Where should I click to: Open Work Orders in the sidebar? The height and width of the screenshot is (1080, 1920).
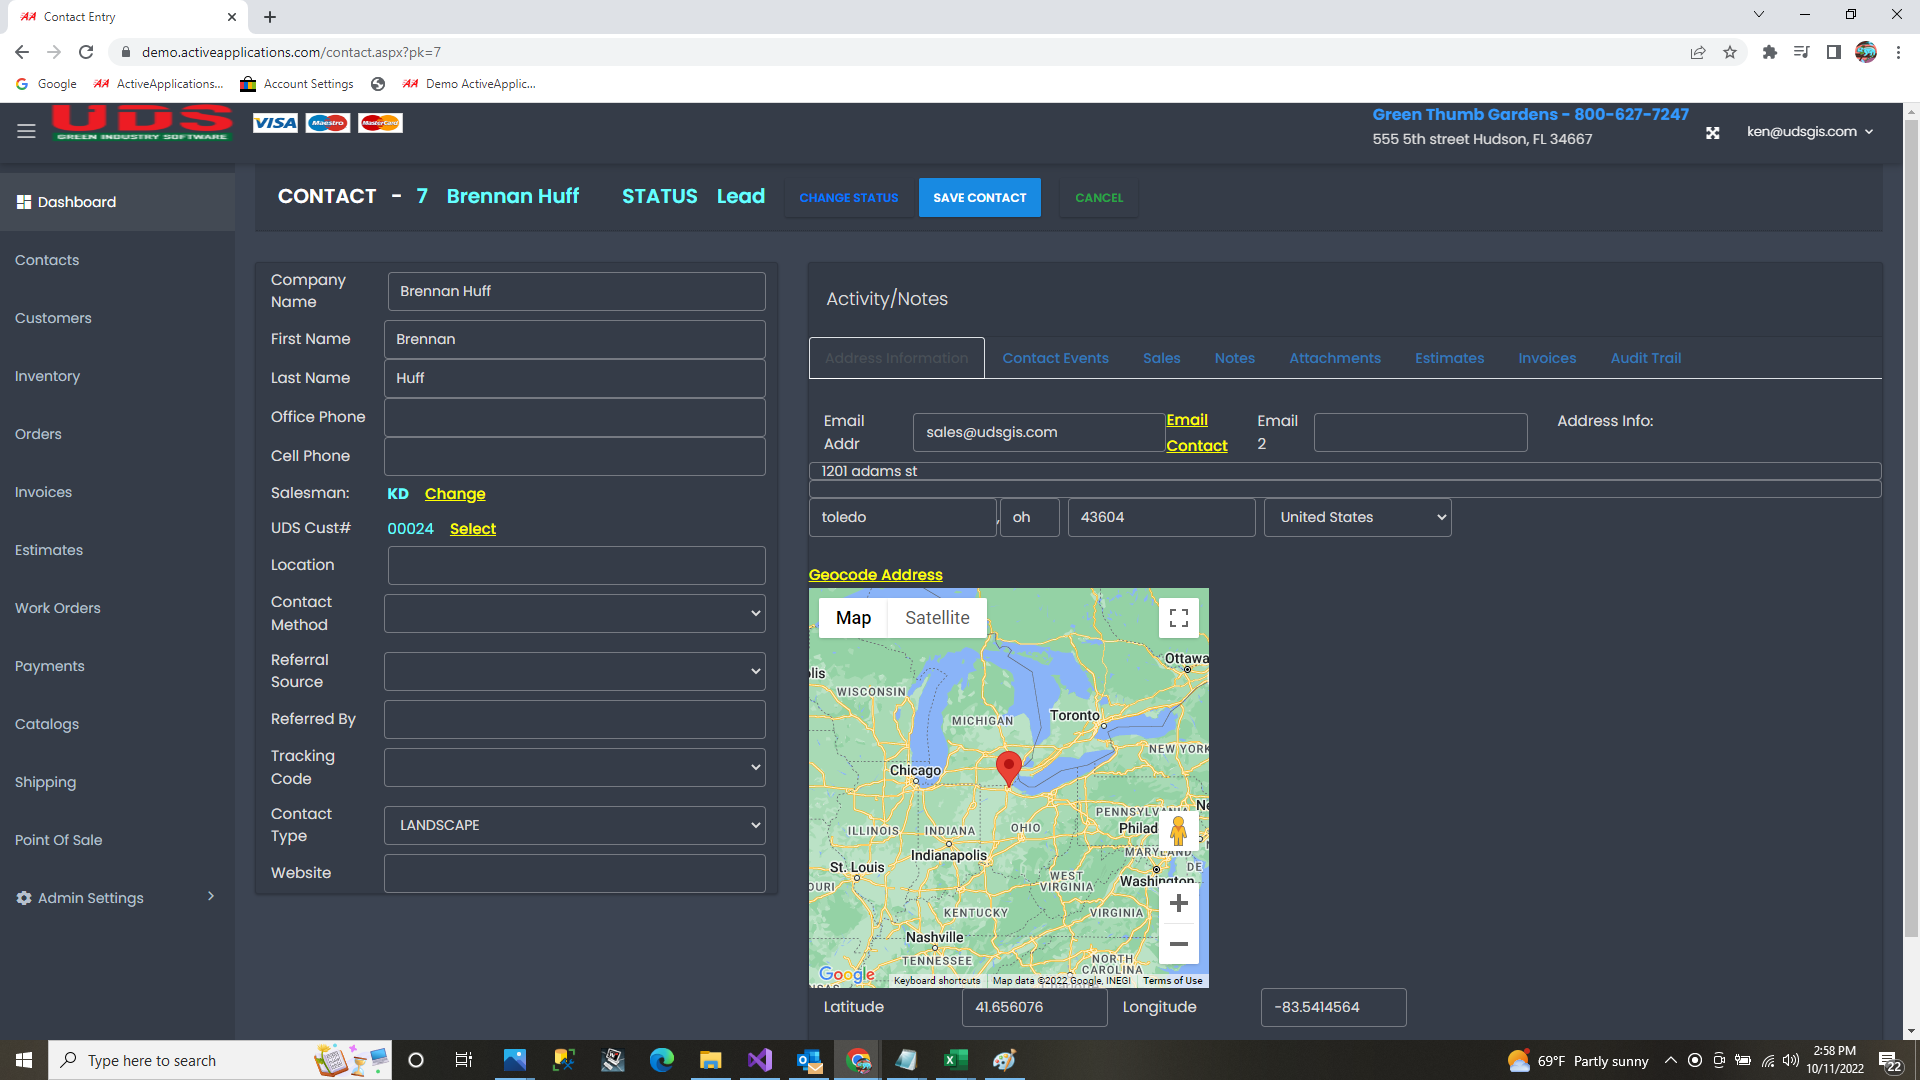tap(57, 608)
